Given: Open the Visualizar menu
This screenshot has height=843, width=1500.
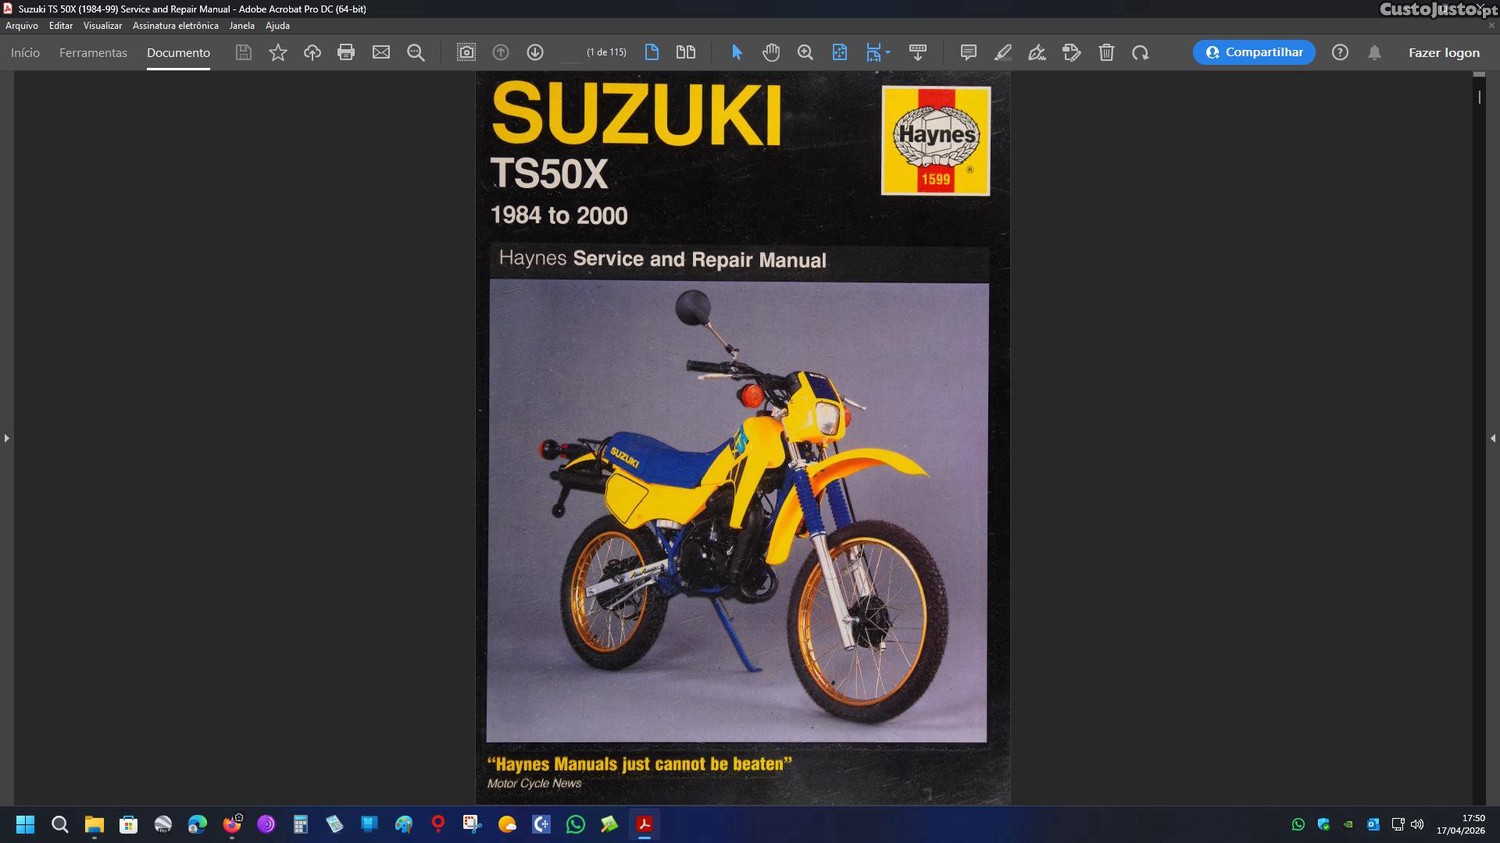Looking at the screenshot, I should 102,26.
